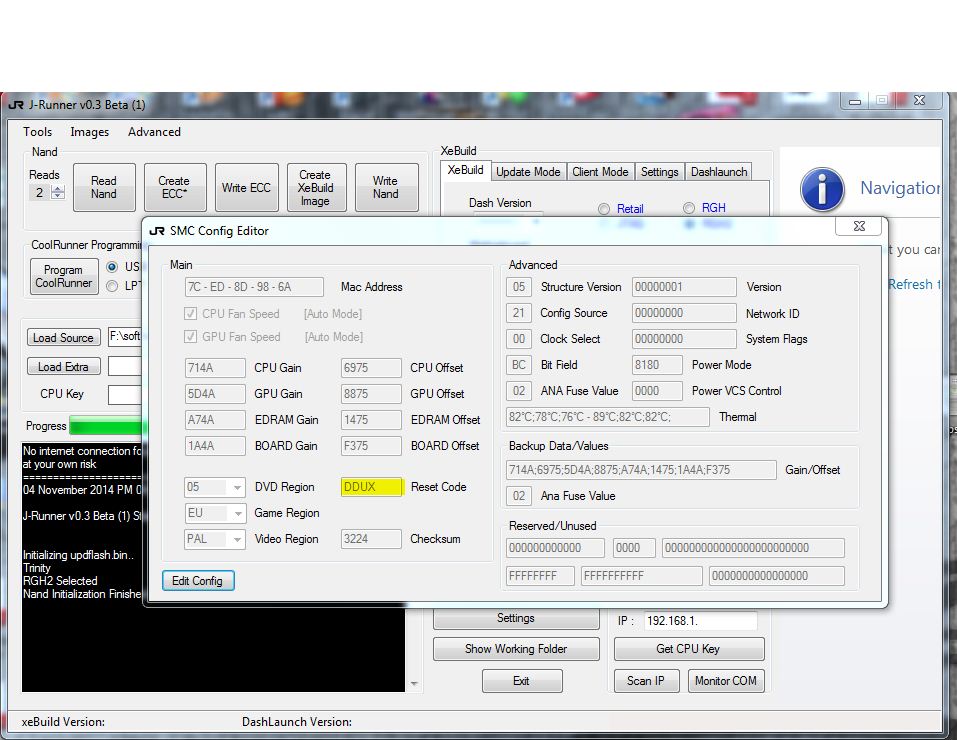Click the Settings button below the dialog
The height and width of the screenshot is (740, 957).
[x=516, y=618]
